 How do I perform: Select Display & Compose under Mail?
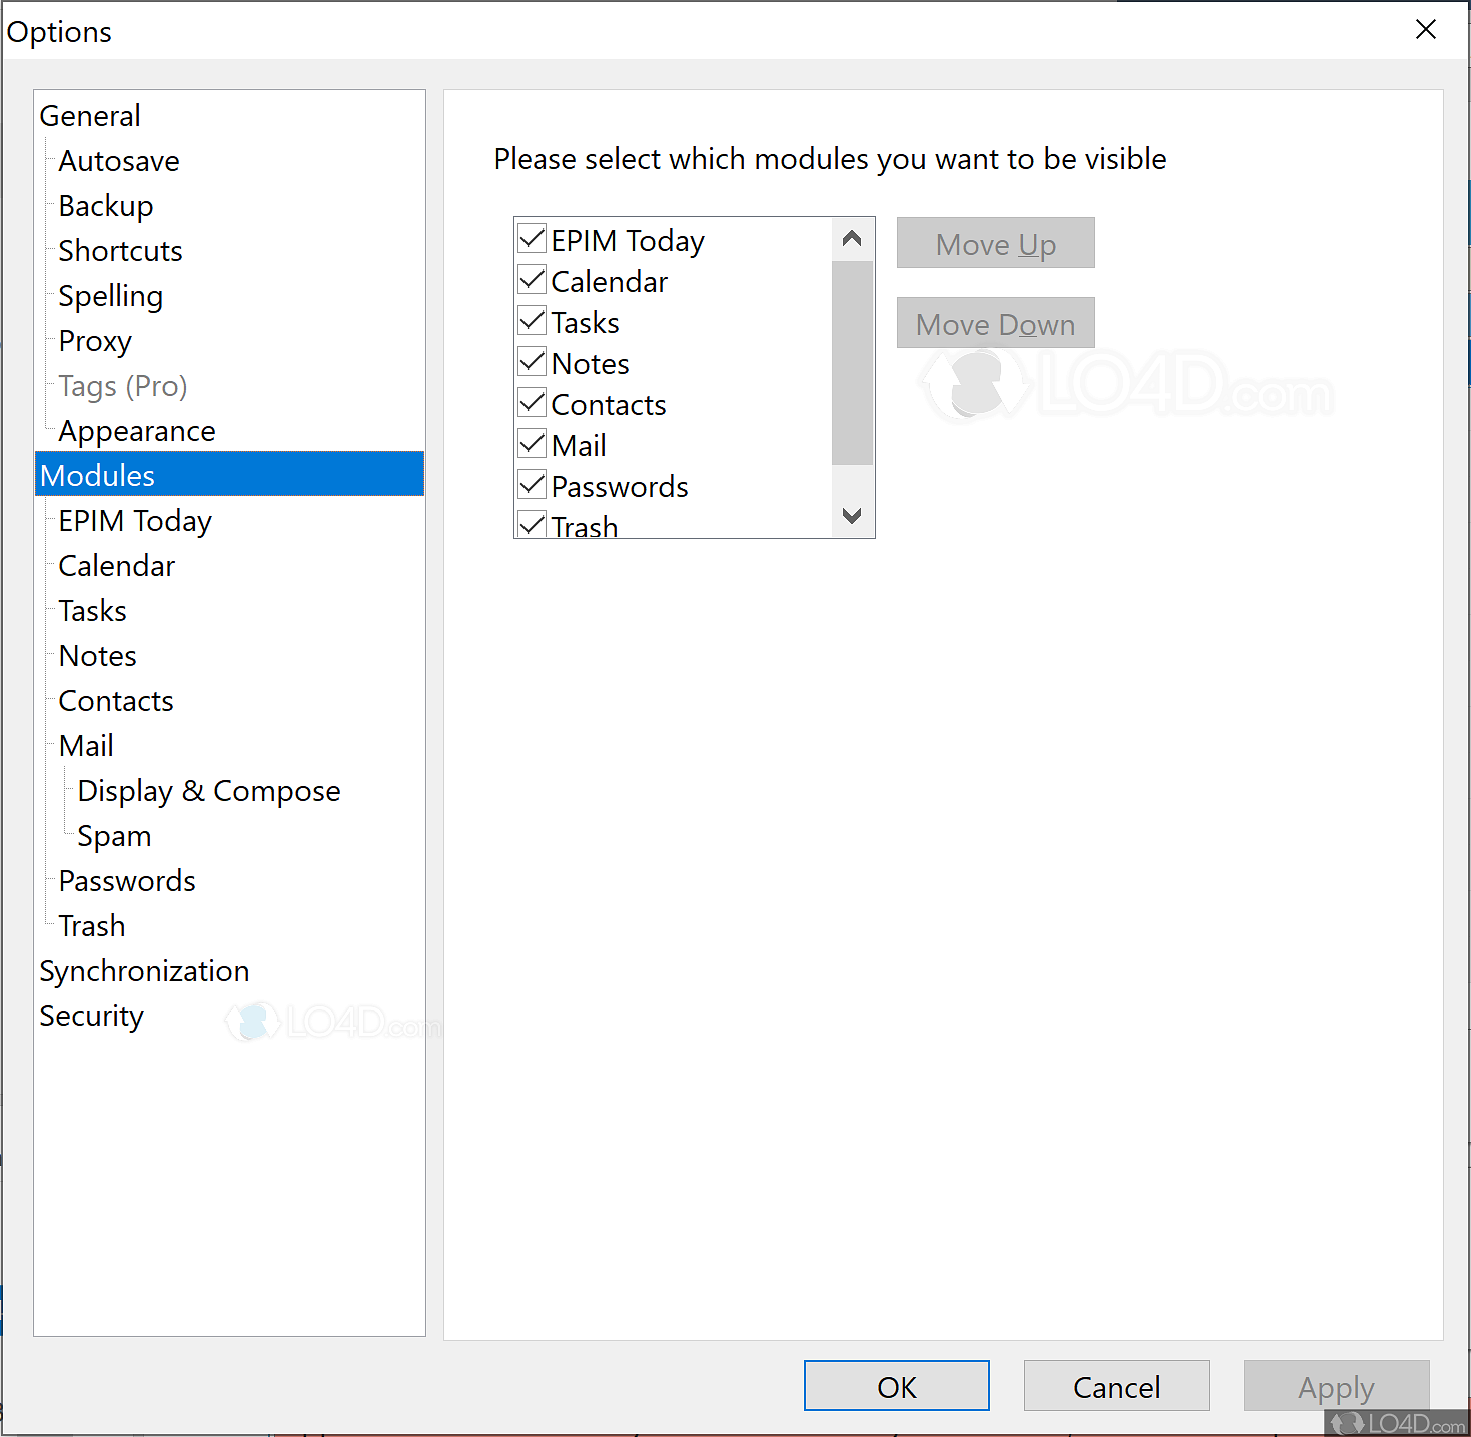pos(209,791)
